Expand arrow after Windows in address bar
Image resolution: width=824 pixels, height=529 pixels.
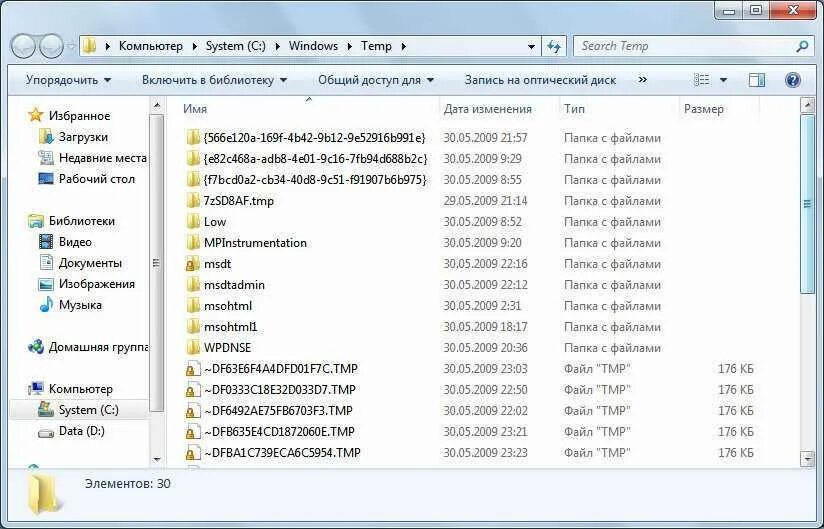tap(349, 46)
